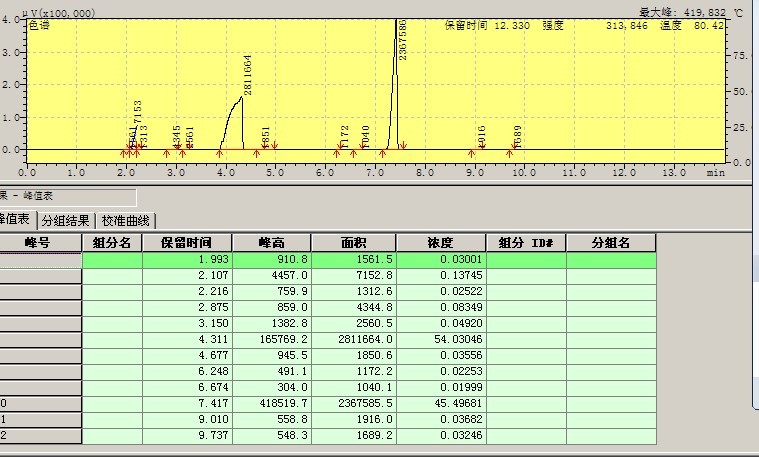Click the 面积 column header
This screenshot has width=759, height=457.
[353, 243]
